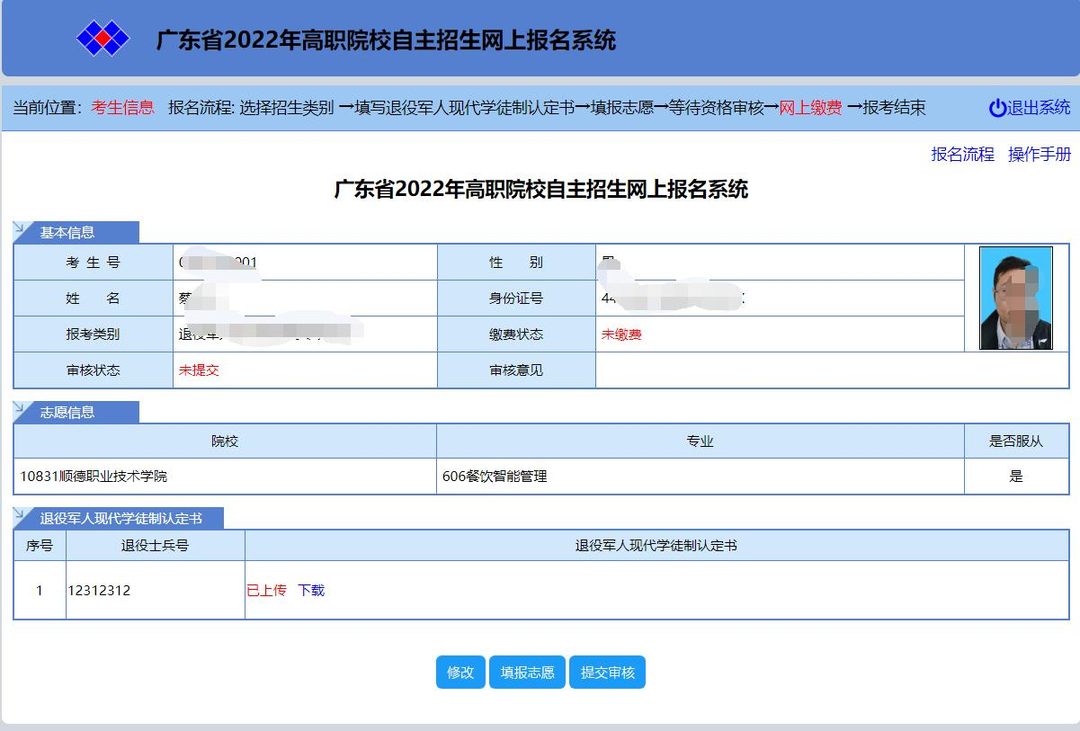Download the uploaded 认定书 via 下载

point(311,590)
